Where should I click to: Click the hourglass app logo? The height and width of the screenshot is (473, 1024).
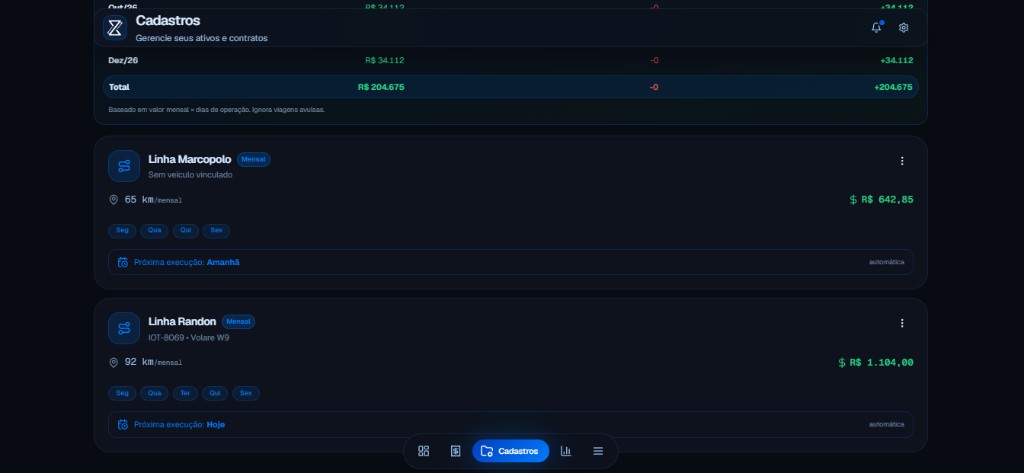click(115, 27)
